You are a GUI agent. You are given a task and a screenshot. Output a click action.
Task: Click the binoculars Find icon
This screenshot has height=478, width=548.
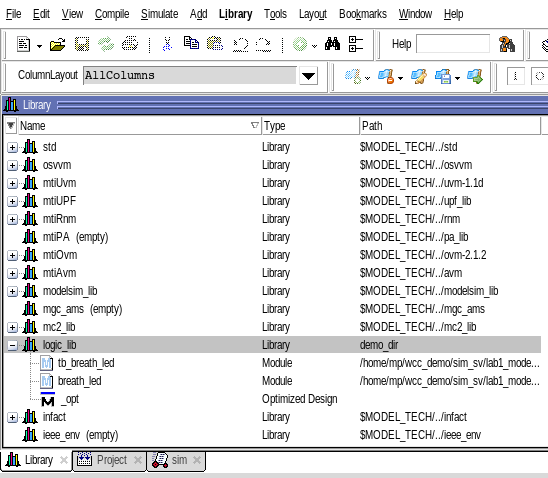click(332, 44)
